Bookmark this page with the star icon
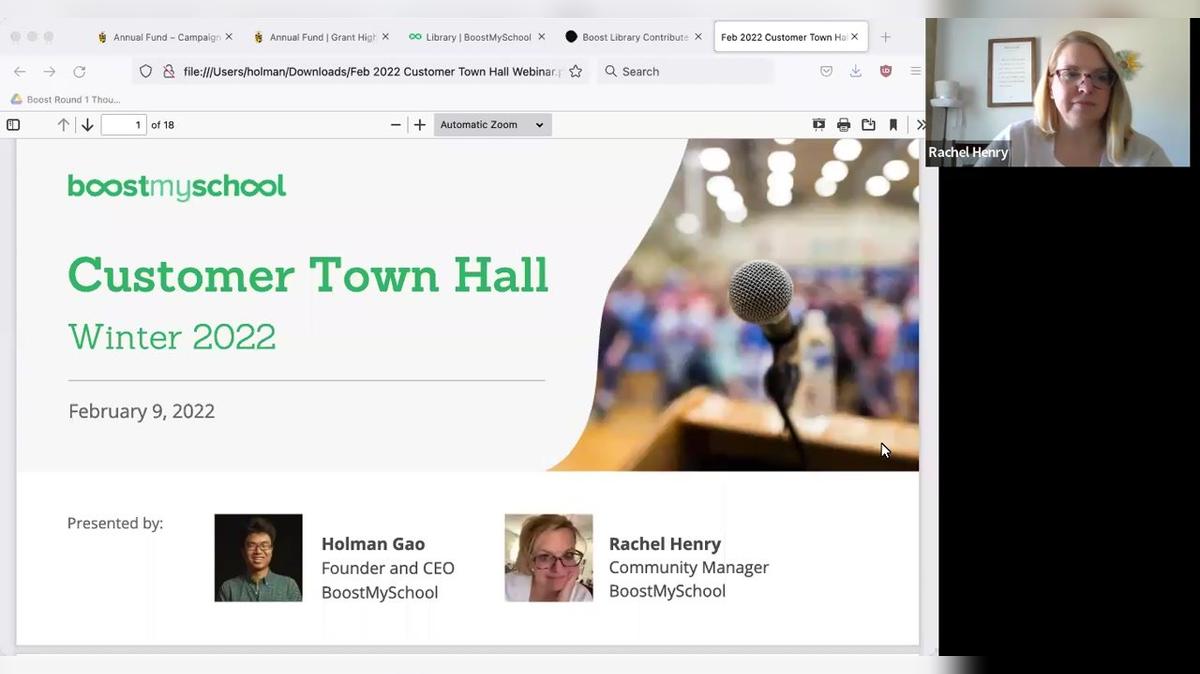The height and width of the screenshot is (674, 1200). (x=574, y=71)
